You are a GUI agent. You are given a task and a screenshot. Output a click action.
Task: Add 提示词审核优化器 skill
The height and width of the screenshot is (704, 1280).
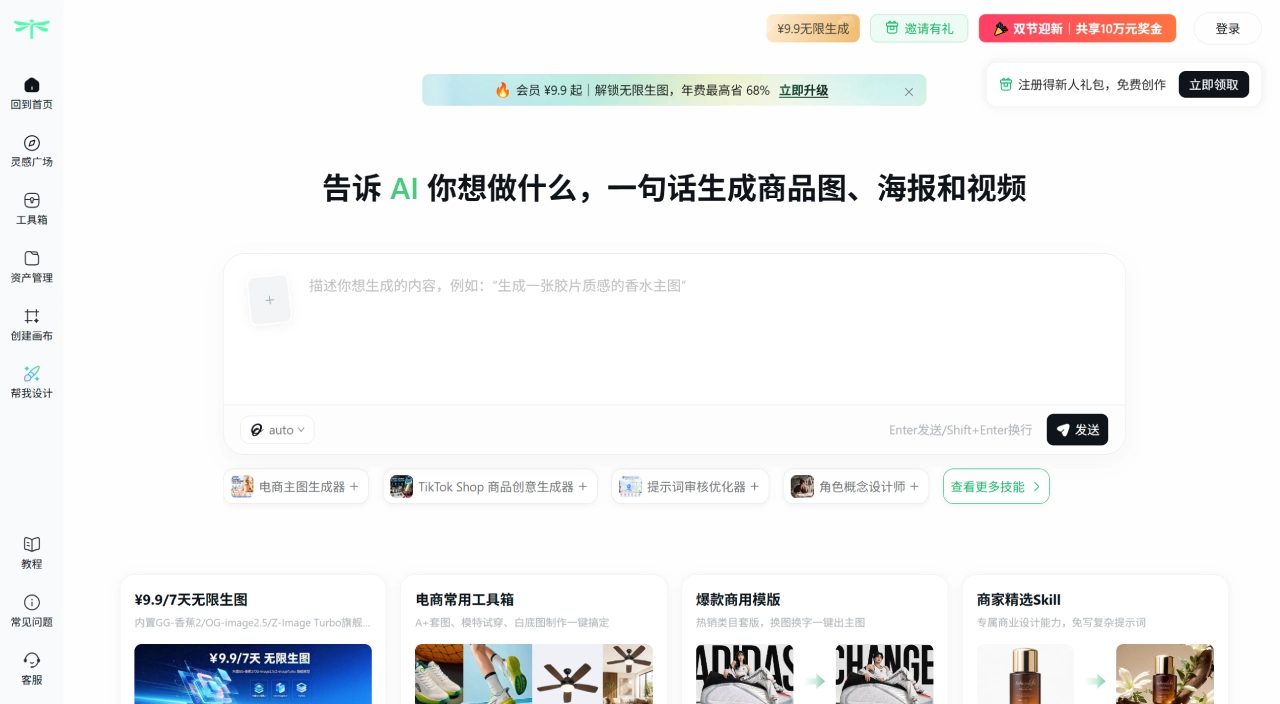click(x=691, y=486)
